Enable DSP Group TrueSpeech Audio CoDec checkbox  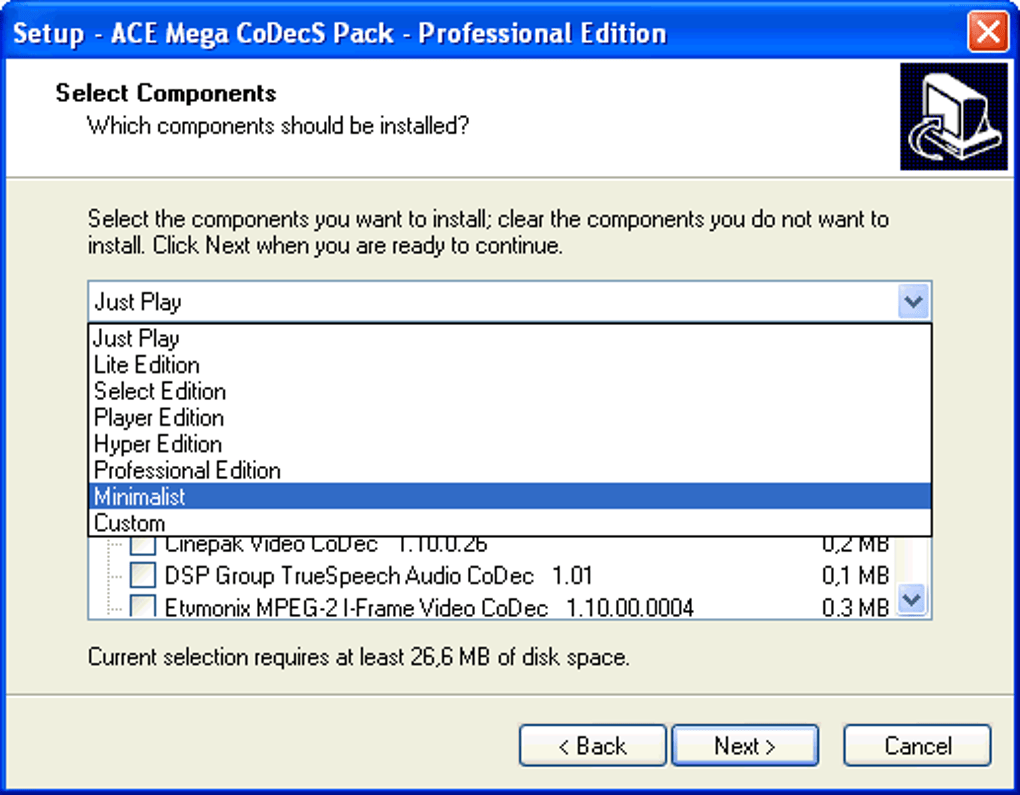[x=142, y=575]
